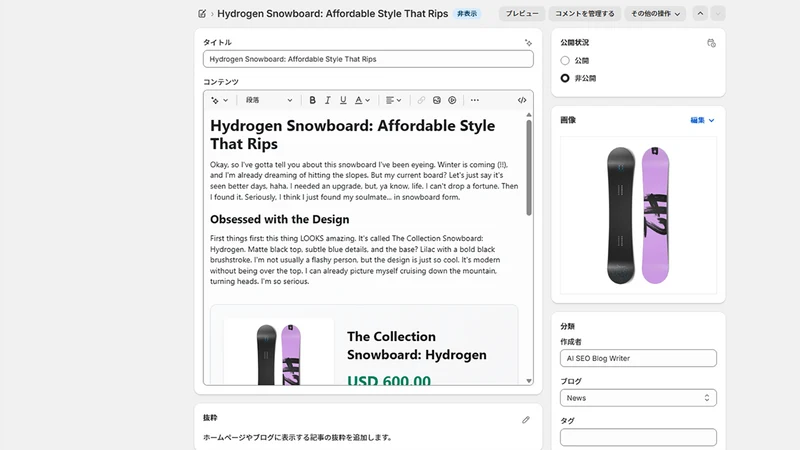Click the 'Obsessed with the Design' heading

point(280,219)
